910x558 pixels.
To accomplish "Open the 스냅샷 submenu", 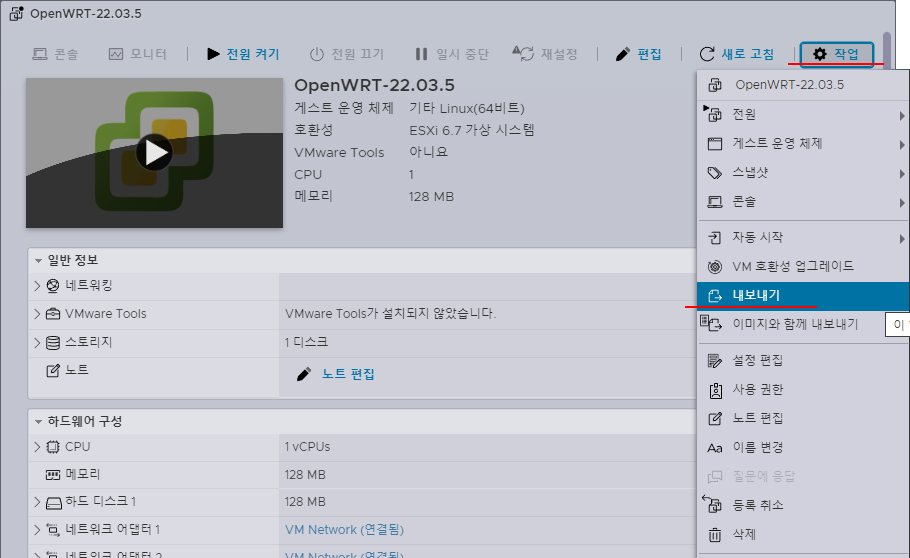I will [803, 172].
